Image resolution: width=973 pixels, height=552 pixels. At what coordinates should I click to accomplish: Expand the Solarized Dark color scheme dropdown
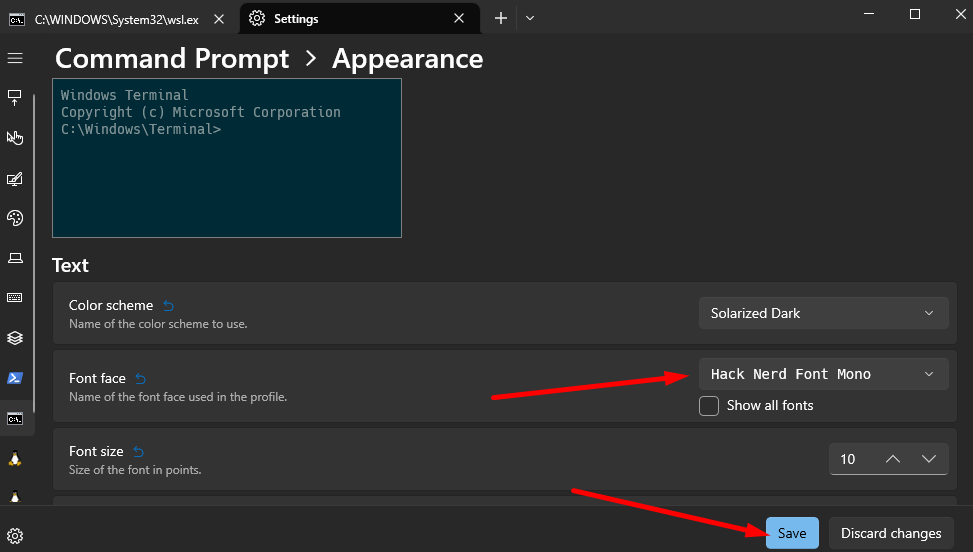[x=823, y=313]
